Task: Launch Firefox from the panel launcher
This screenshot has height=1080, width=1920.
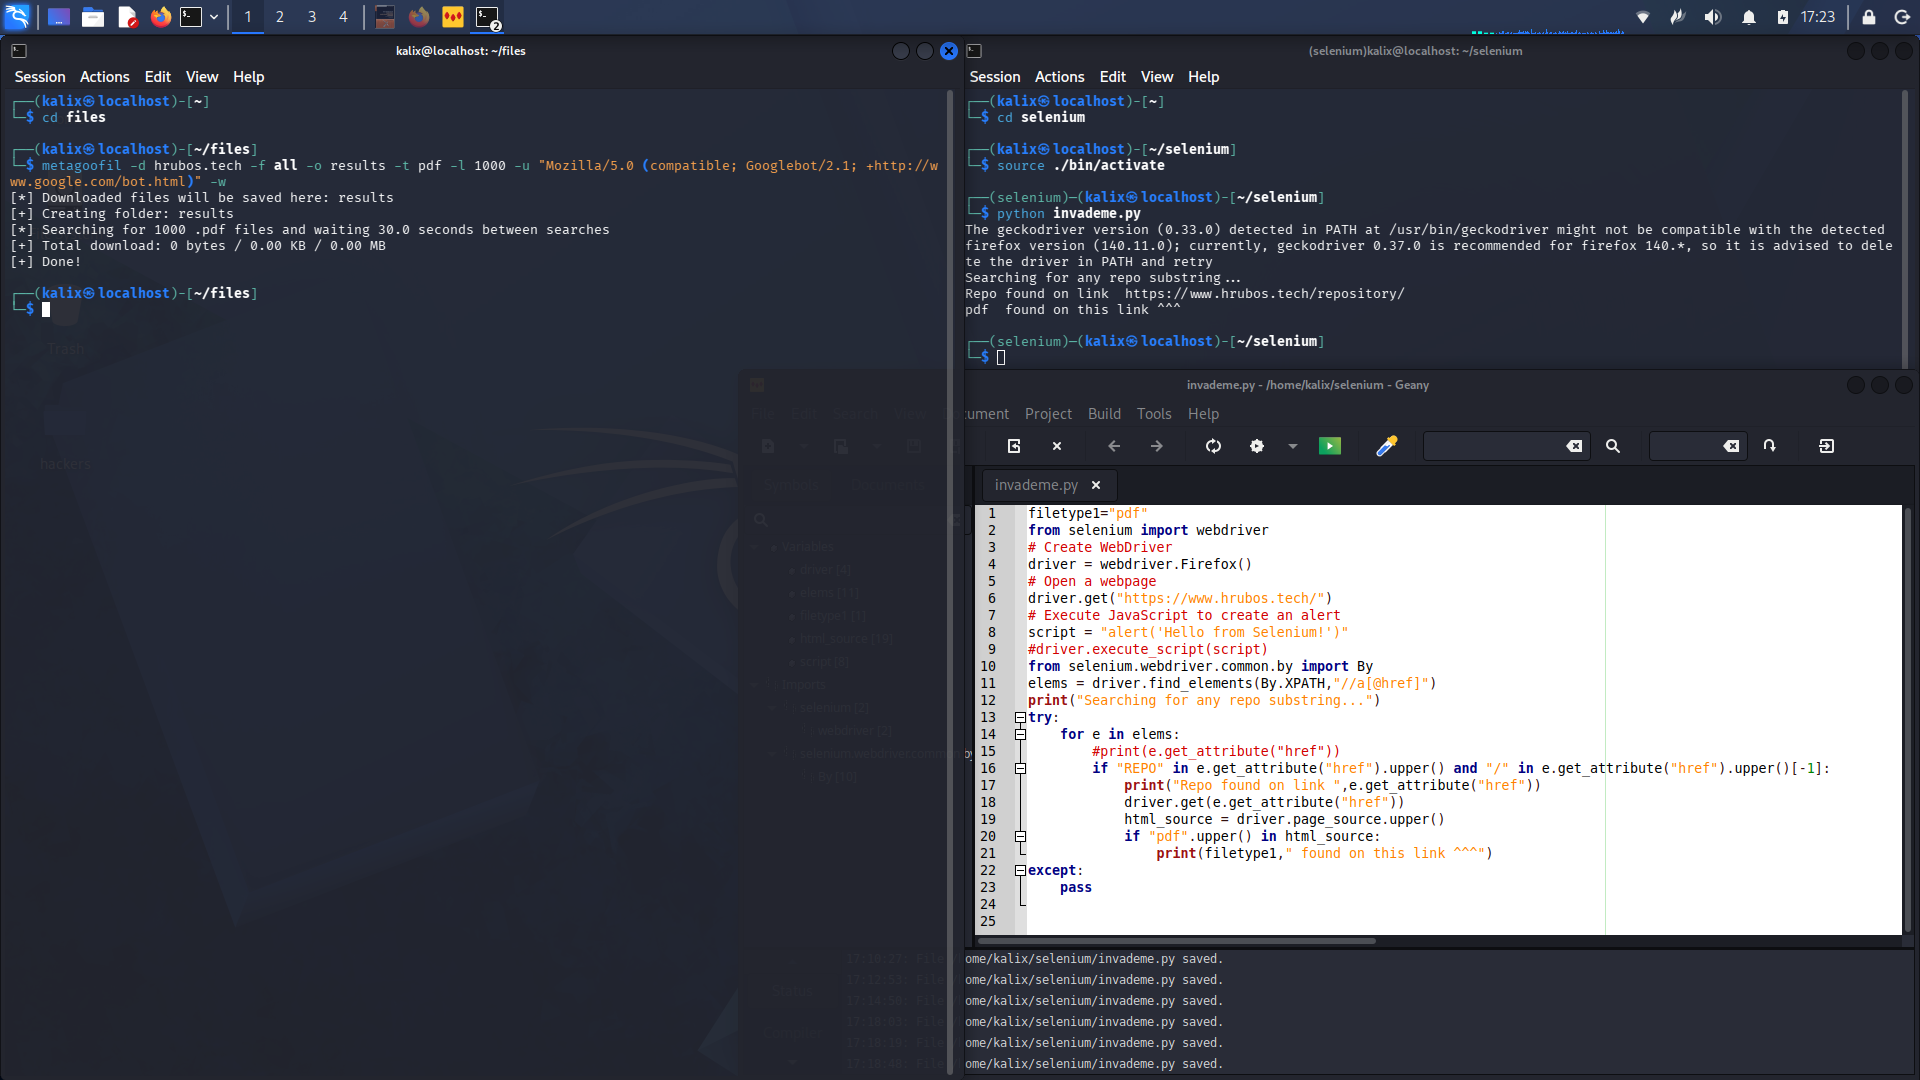Action: 160,17
